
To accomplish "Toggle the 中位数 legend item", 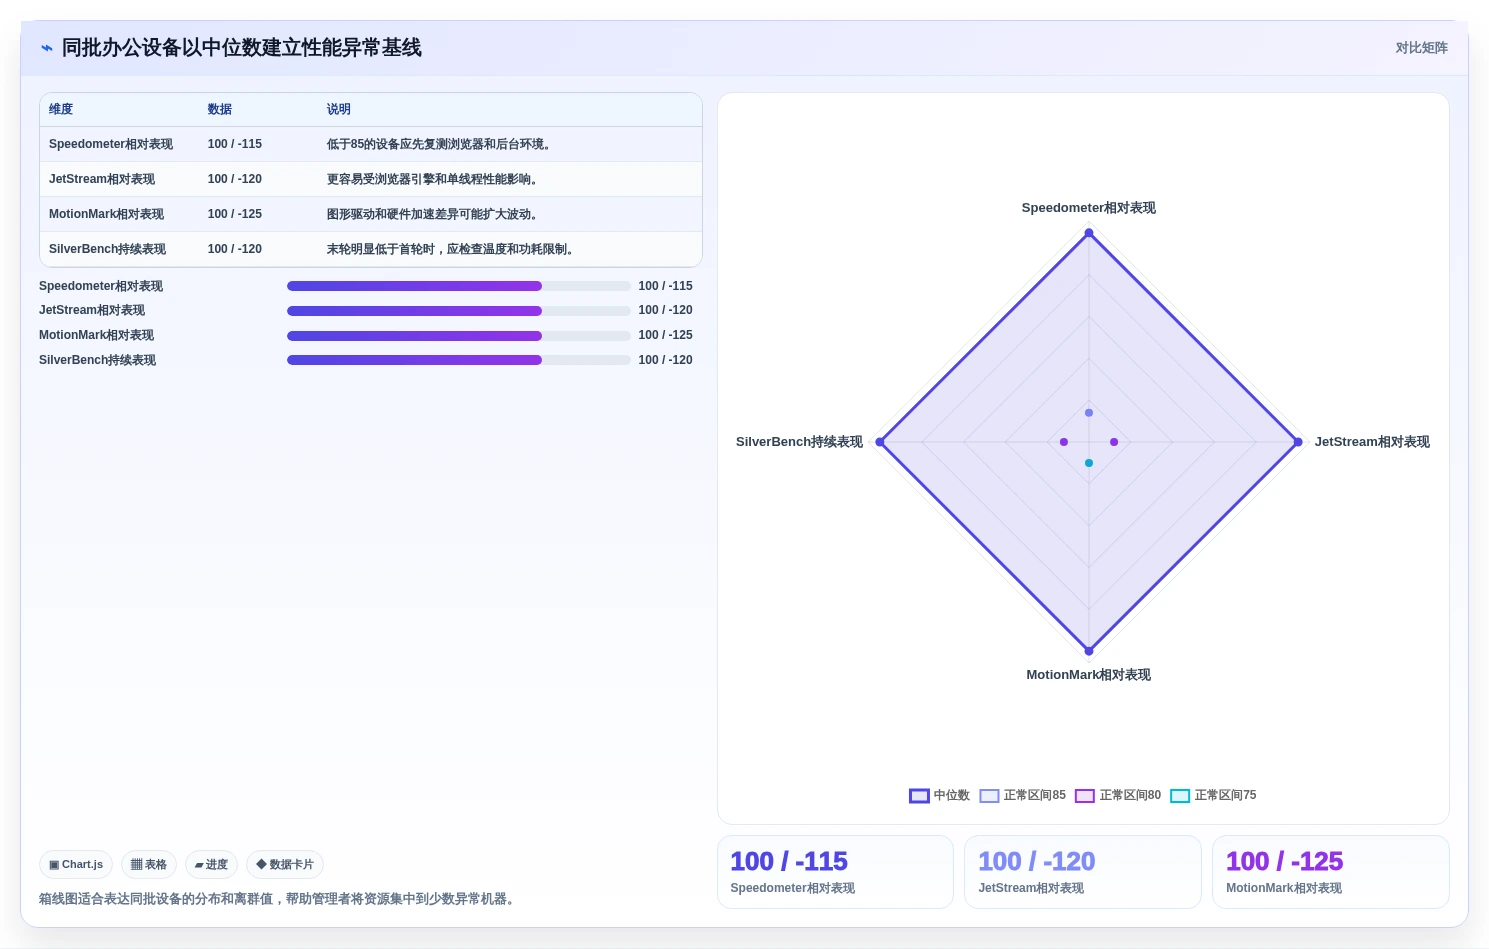I will click(939, 795).
